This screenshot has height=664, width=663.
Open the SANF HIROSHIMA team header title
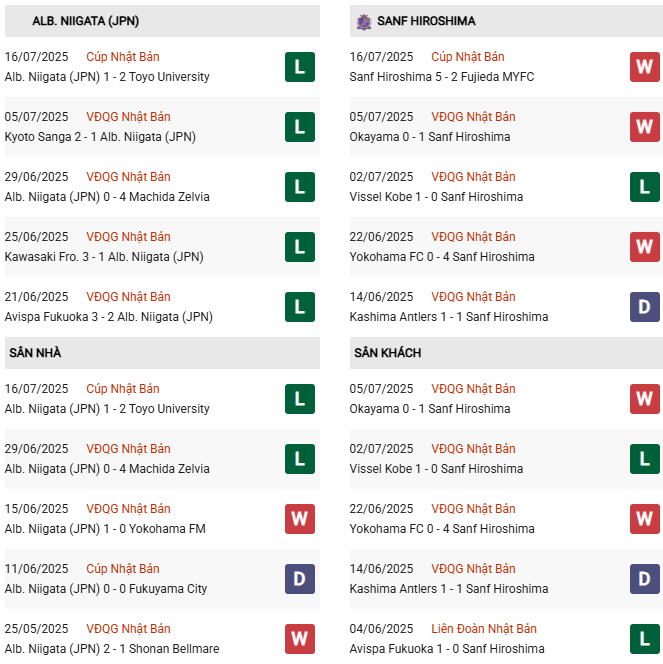426,21
